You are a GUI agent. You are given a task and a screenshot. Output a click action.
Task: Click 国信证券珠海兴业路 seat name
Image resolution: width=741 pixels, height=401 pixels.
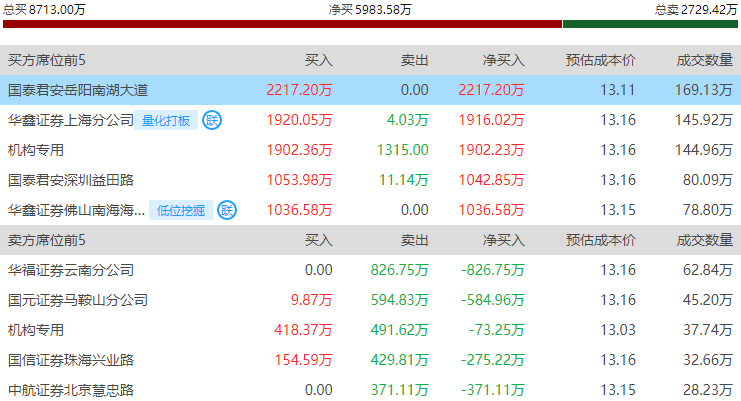point(71,360)
